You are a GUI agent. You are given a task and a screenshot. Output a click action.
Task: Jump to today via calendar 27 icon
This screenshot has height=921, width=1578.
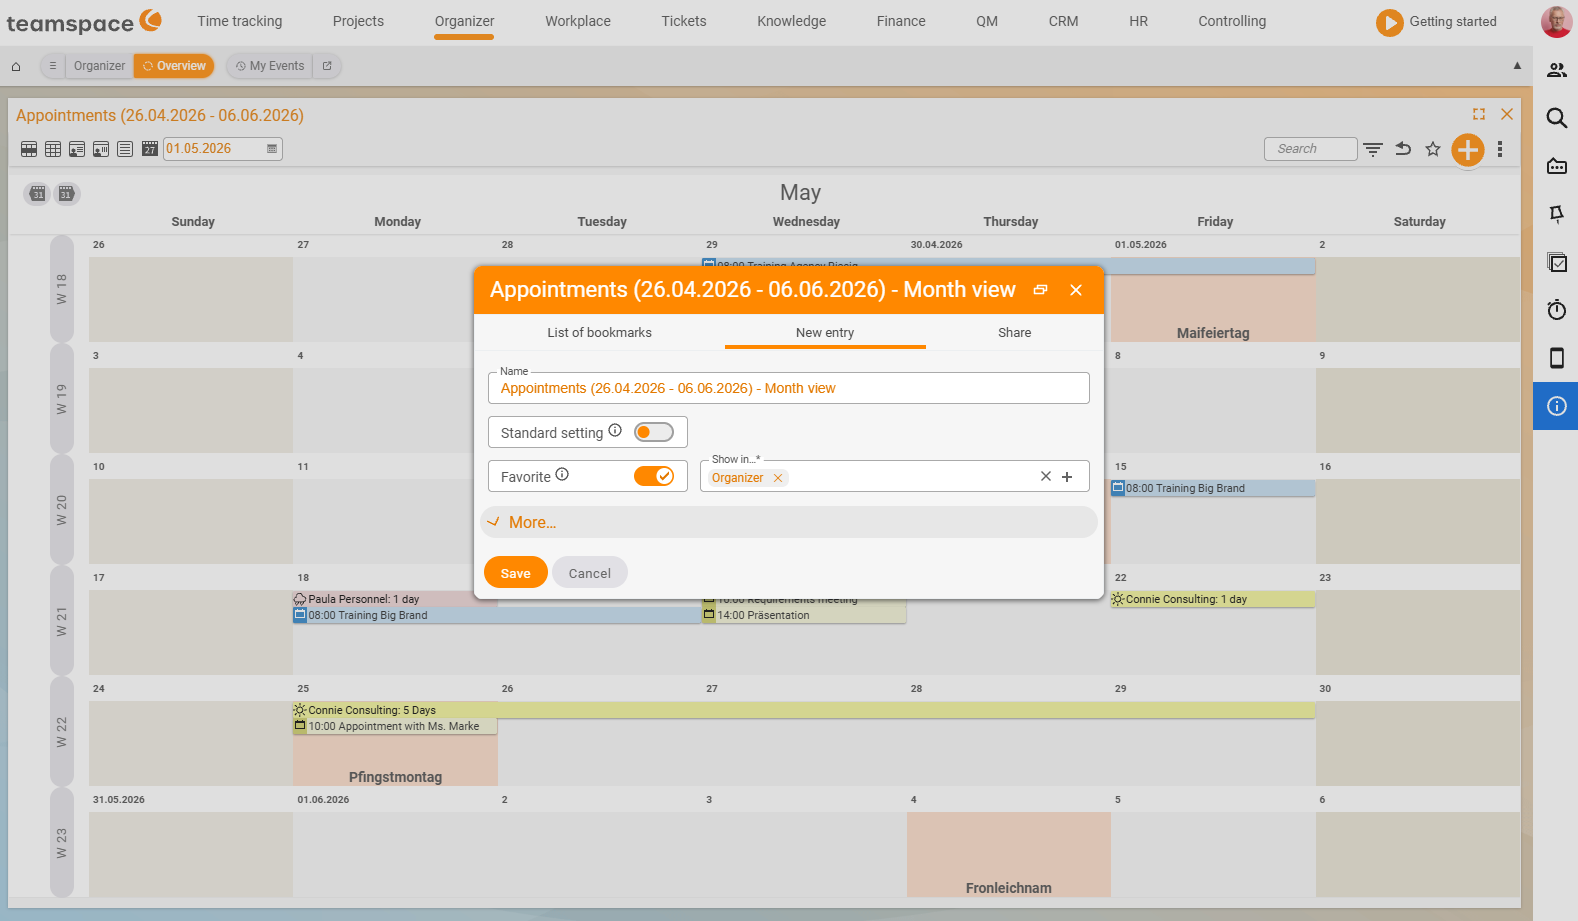point(150,149)
